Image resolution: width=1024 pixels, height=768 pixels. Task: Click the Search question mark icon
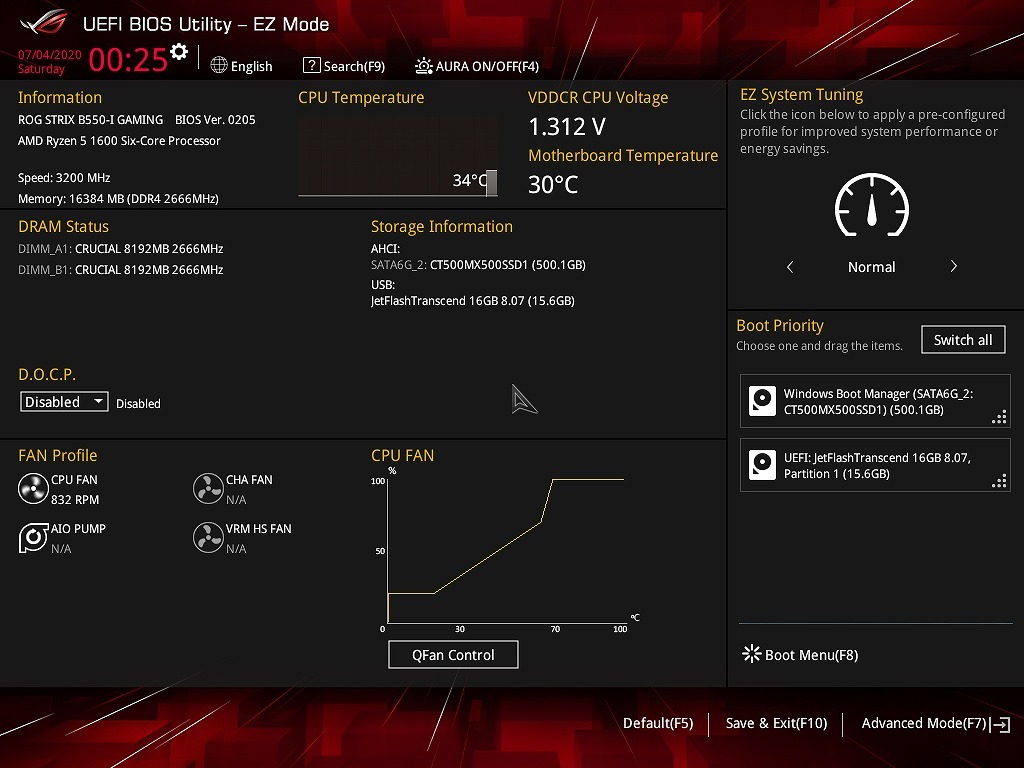[x=312, y=65]
